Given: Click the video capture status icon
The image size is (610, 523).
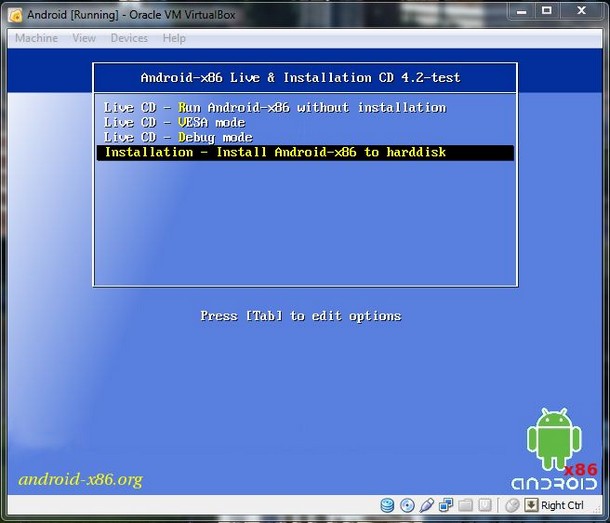Looking at the screenshot, I should [x=485, y=505].
